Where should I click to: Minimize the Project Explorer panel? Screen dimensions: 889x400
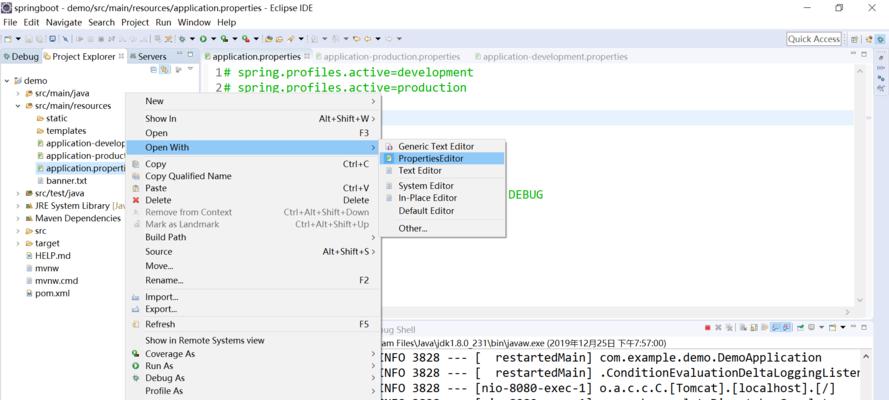click(x=180, y=54)
